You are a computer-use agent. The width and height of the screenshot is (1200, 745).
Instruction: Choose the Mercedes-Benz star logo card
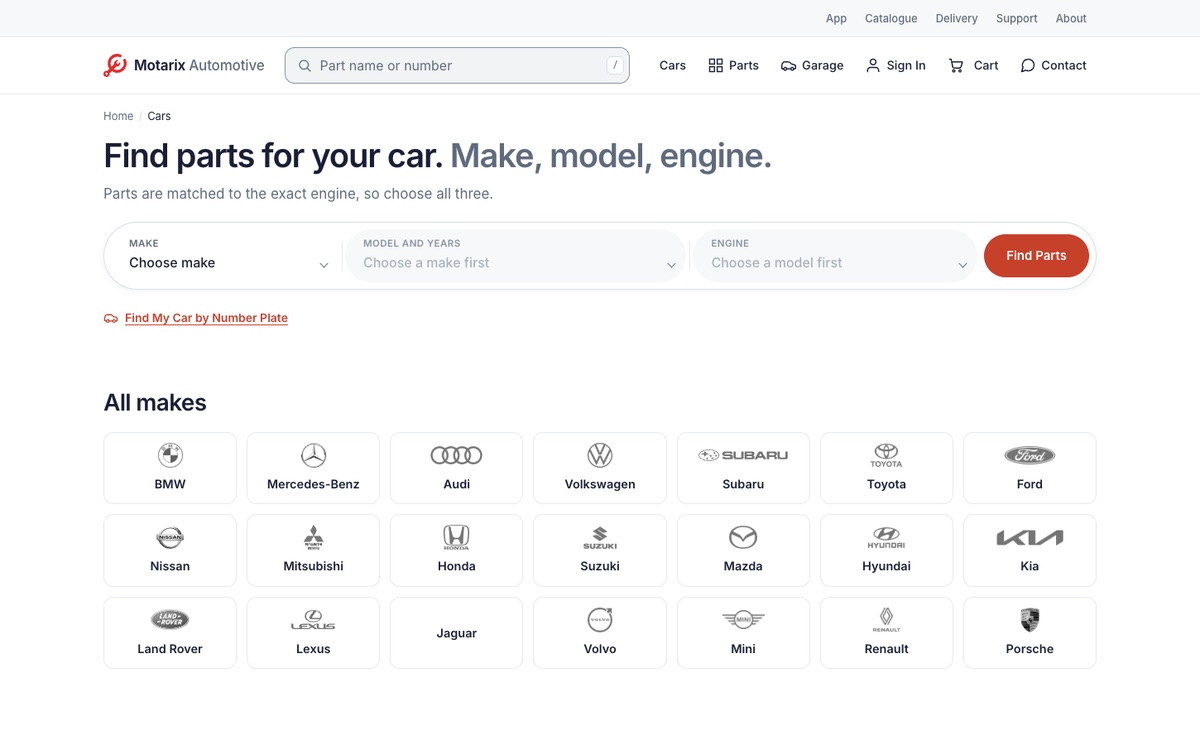[x=313, y=468]
